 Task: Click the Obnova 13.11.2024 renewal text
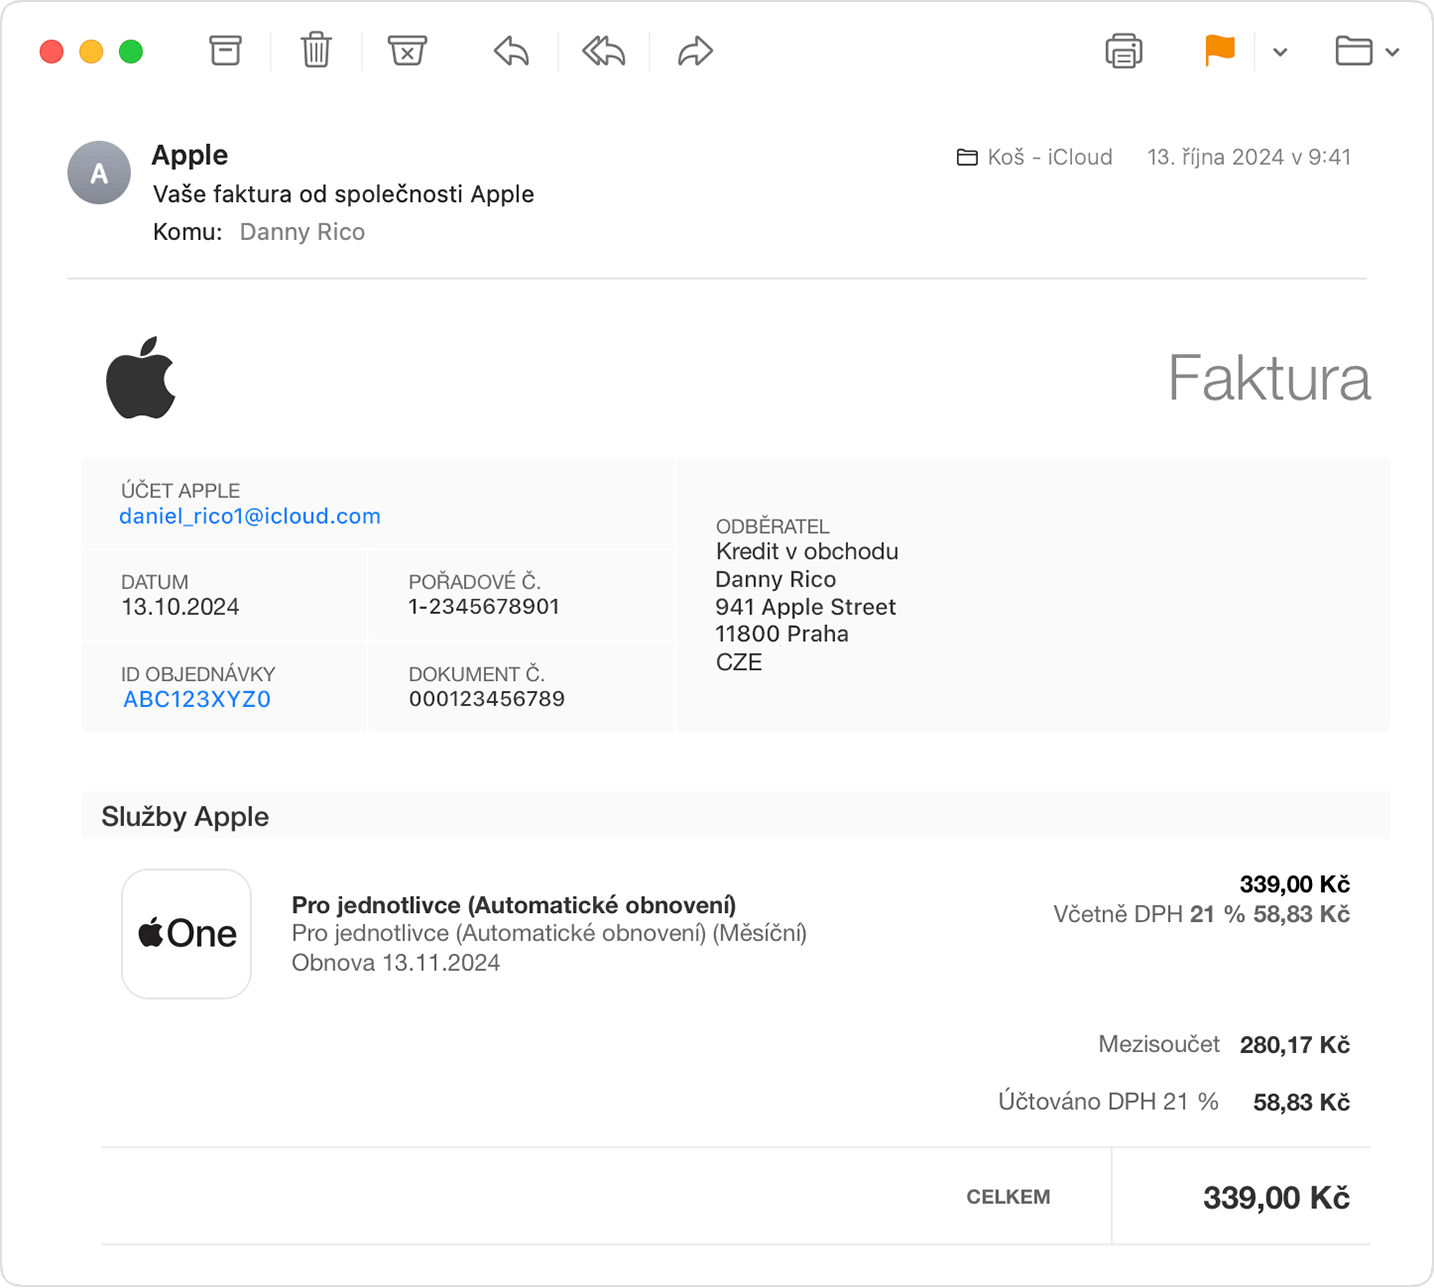pos(396,963)
